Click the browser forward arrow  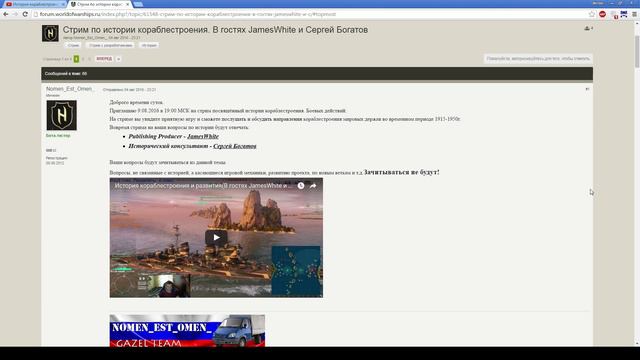tap(15, 14)
